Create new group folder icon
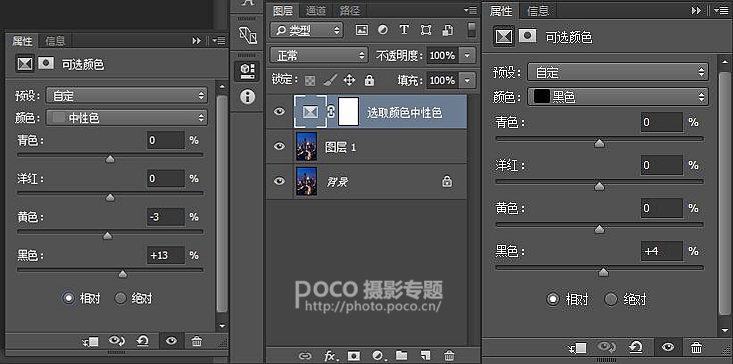Viewport: 733px width, 364px height. (402, 355)
